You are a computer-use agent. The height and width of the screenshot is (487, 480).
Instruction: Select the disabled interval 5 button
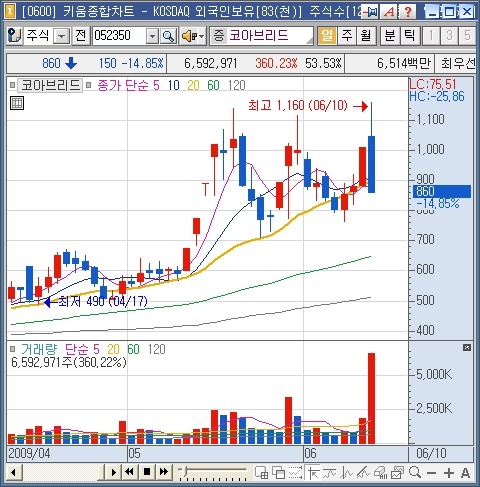tap(467, 36)
